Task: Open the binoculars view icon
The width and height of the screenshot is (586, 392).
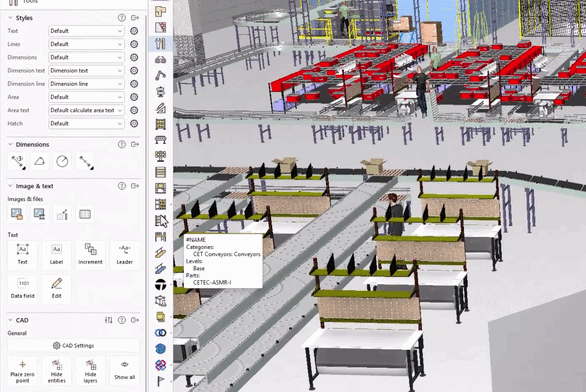Action: coord(160,60)
